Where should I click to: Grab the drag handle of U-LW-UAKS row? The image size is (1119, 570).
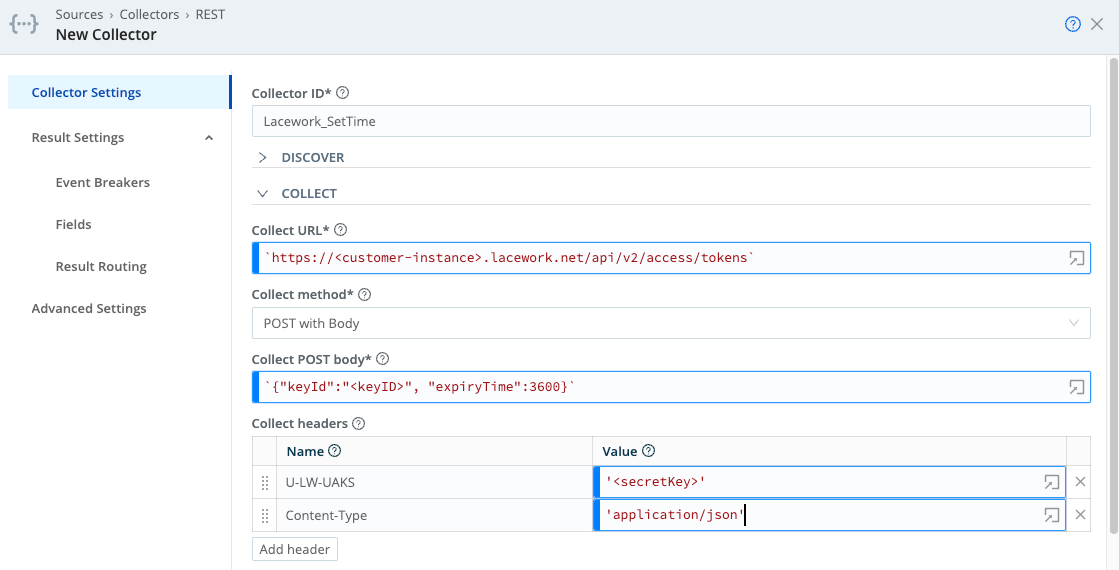pyautogui.click(x=265, y=483)
